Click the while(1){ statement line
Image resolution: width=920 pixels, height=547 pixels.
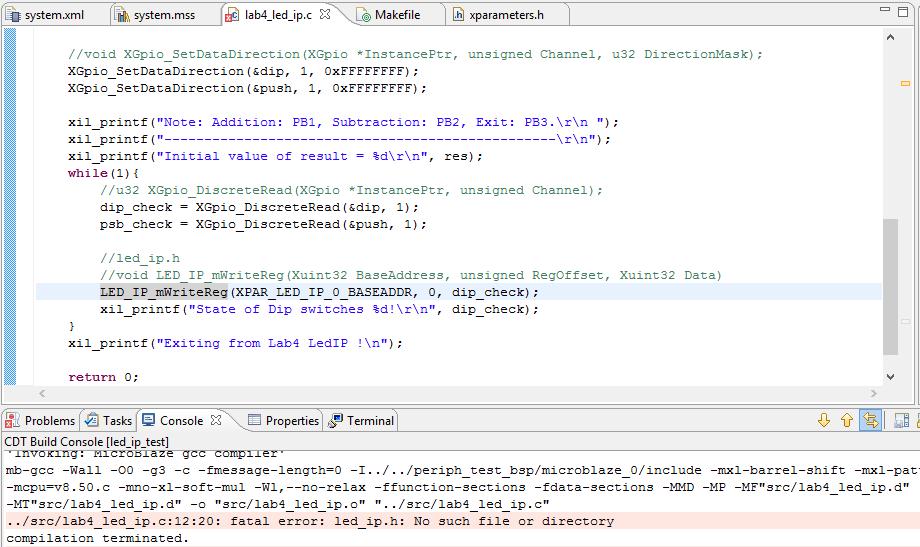[103, 173]
